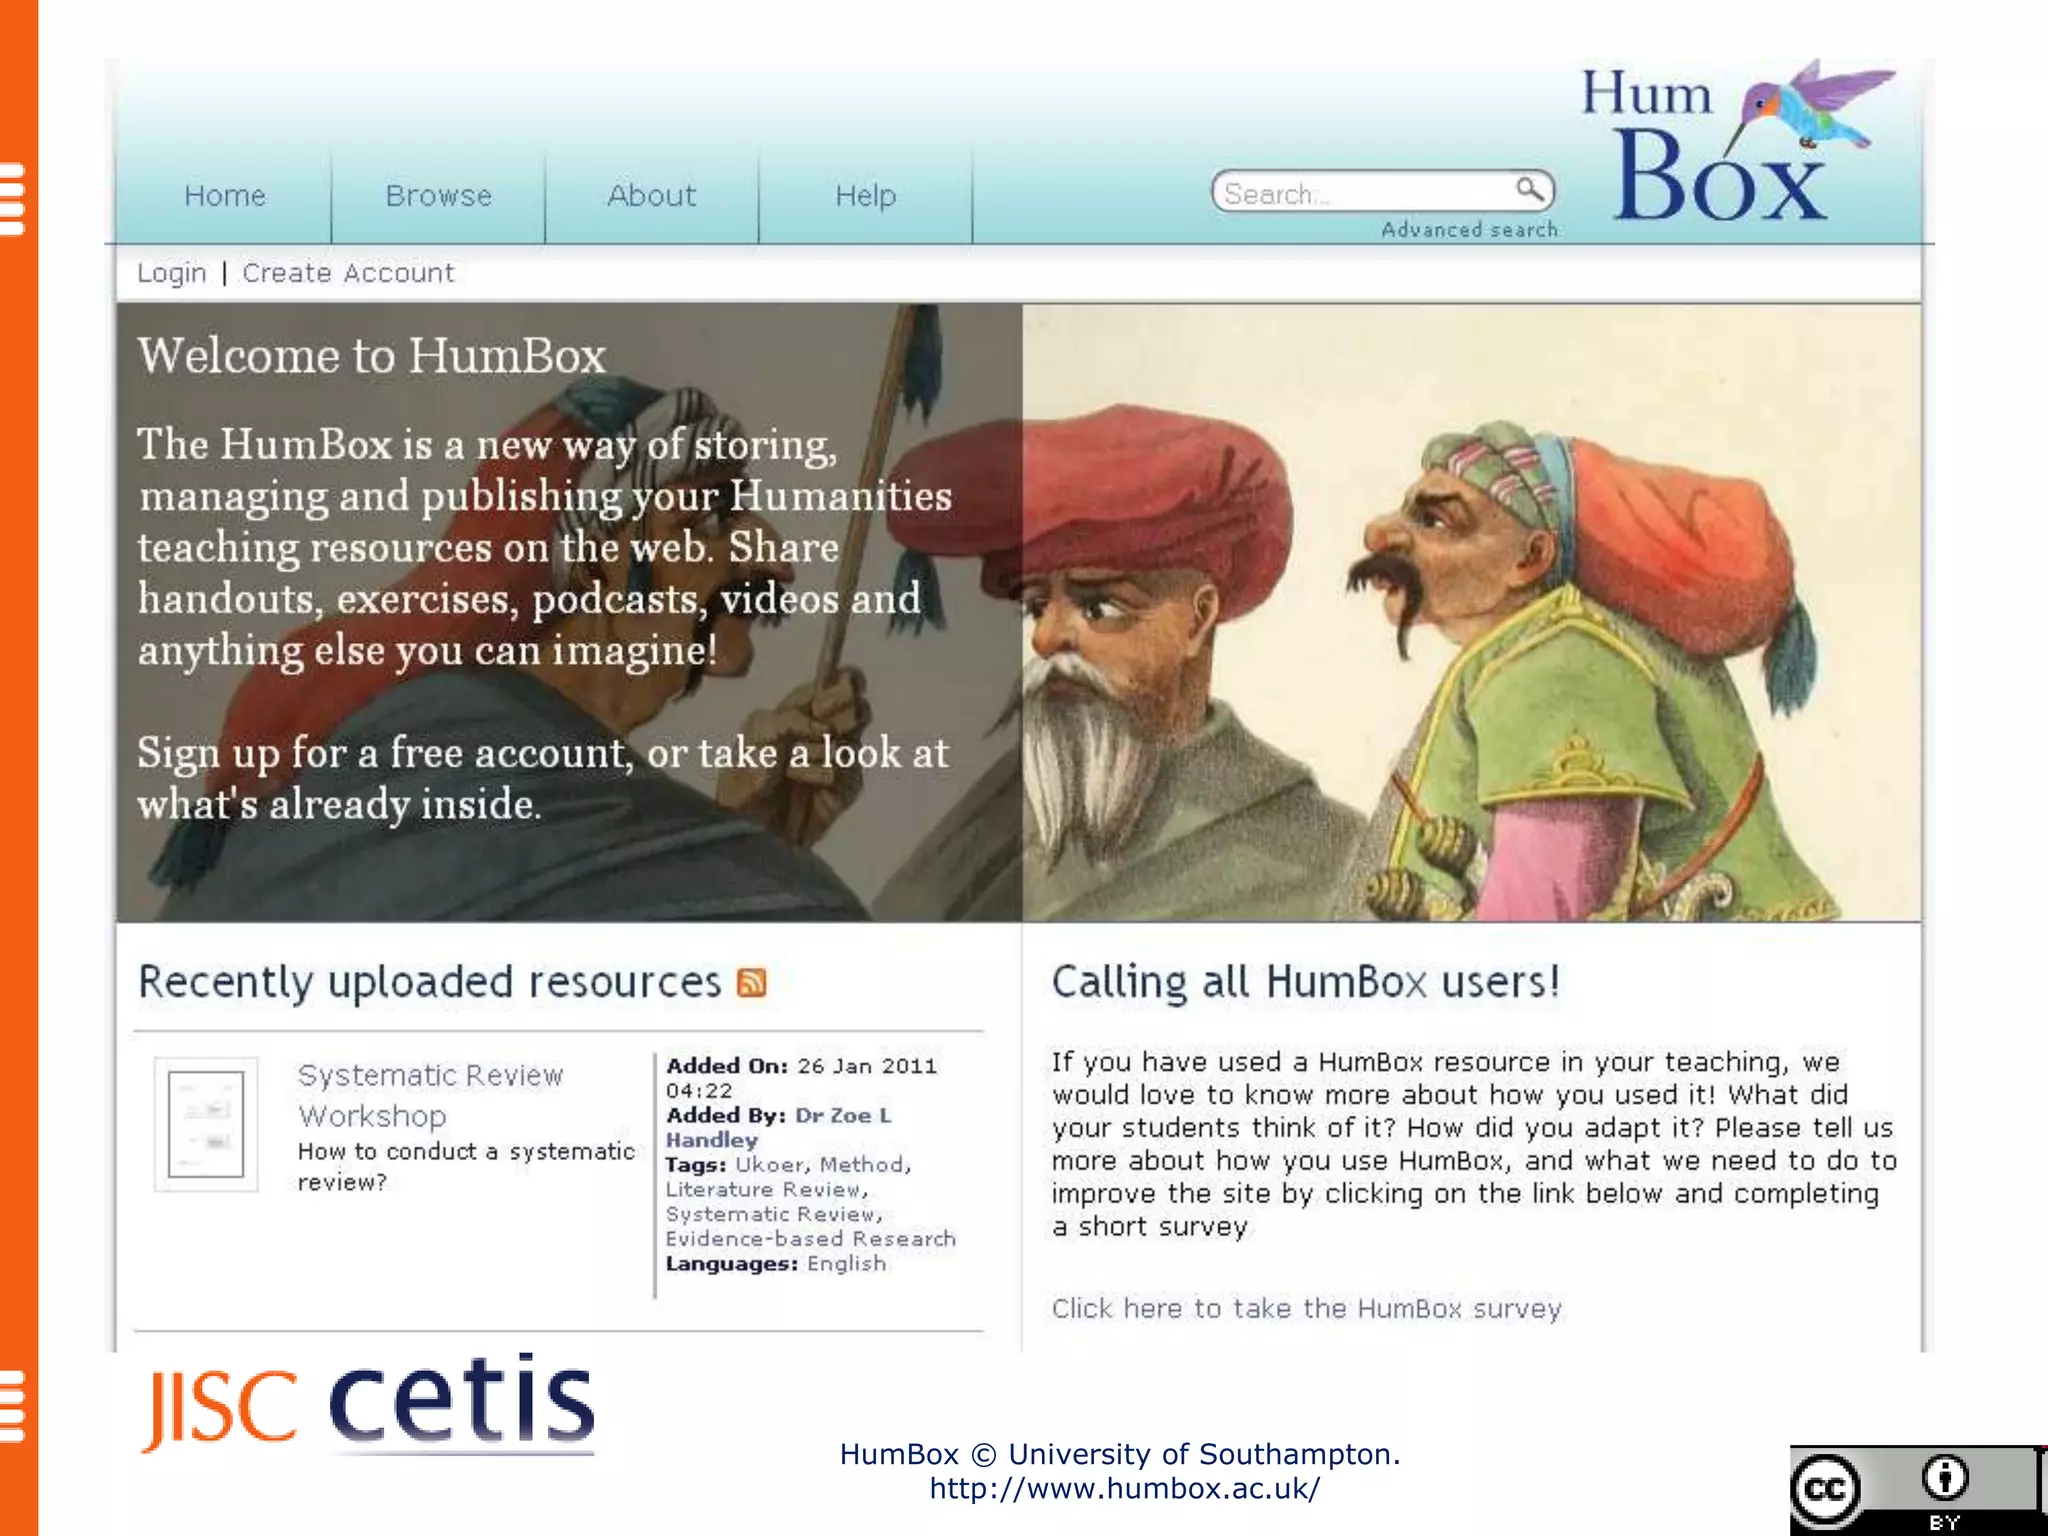Click here to take the HumBox survey
Image resolution: width=2048 pixels, height=1536 pixels.
(1306, 1309)
